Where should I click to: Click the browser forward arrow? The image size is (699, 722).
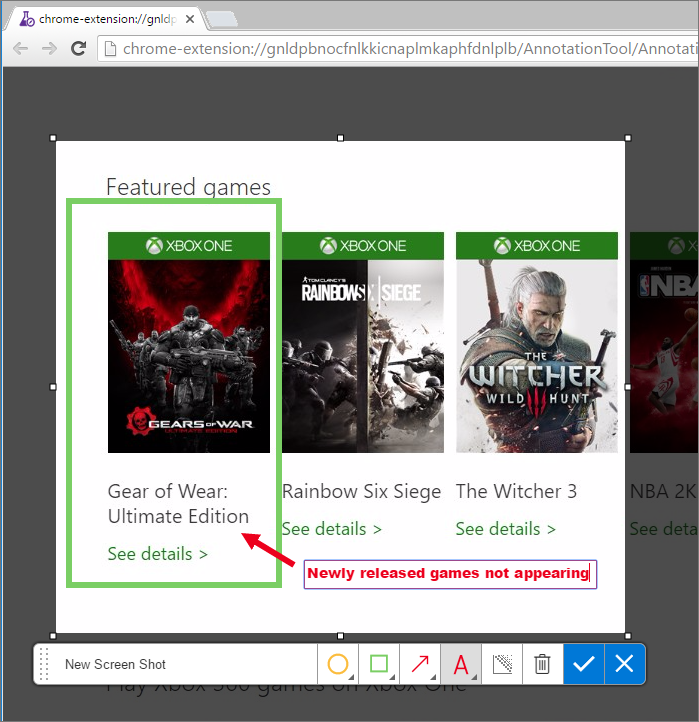tap(49, 48)
